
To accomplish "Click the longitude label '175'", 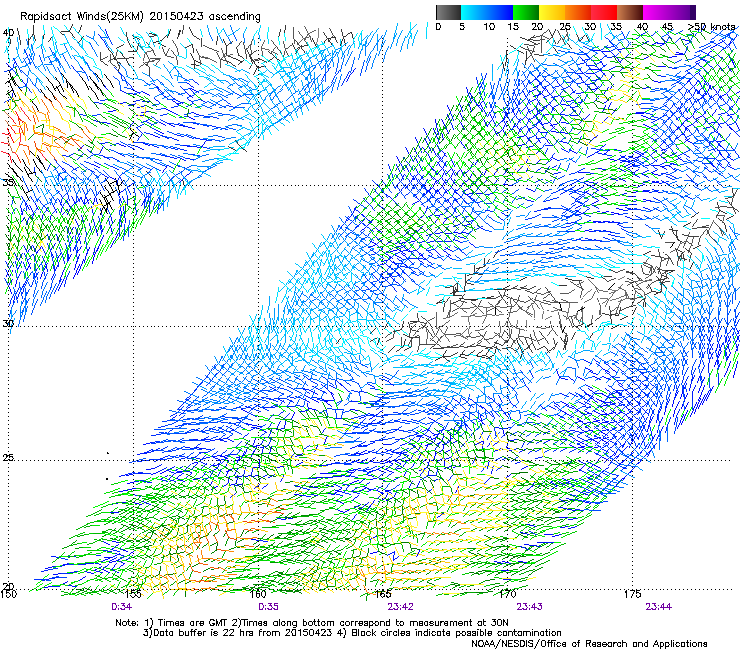I will [x=632, y=594].
